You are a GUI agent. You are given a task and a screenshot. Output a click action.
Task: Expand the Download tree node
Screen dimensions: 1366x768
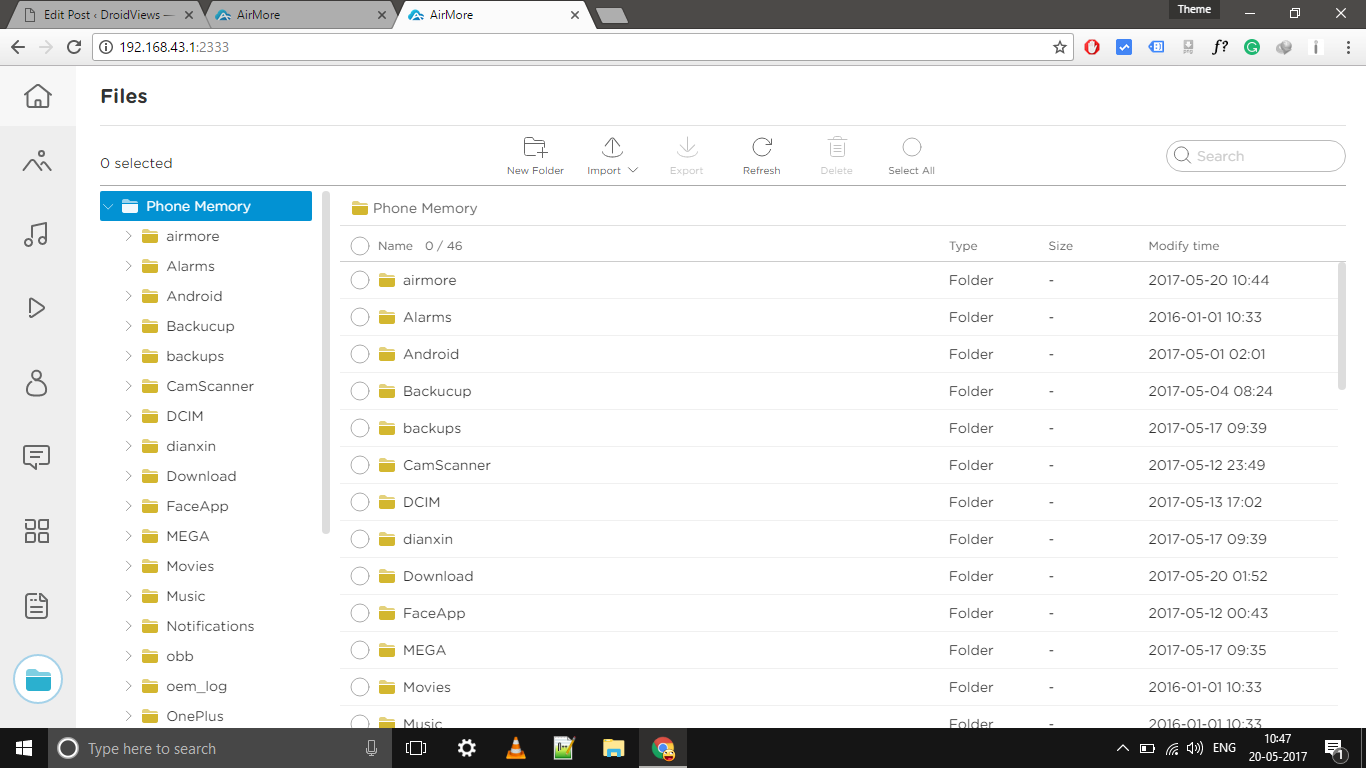pyautogui.click(x=129, y=476)
